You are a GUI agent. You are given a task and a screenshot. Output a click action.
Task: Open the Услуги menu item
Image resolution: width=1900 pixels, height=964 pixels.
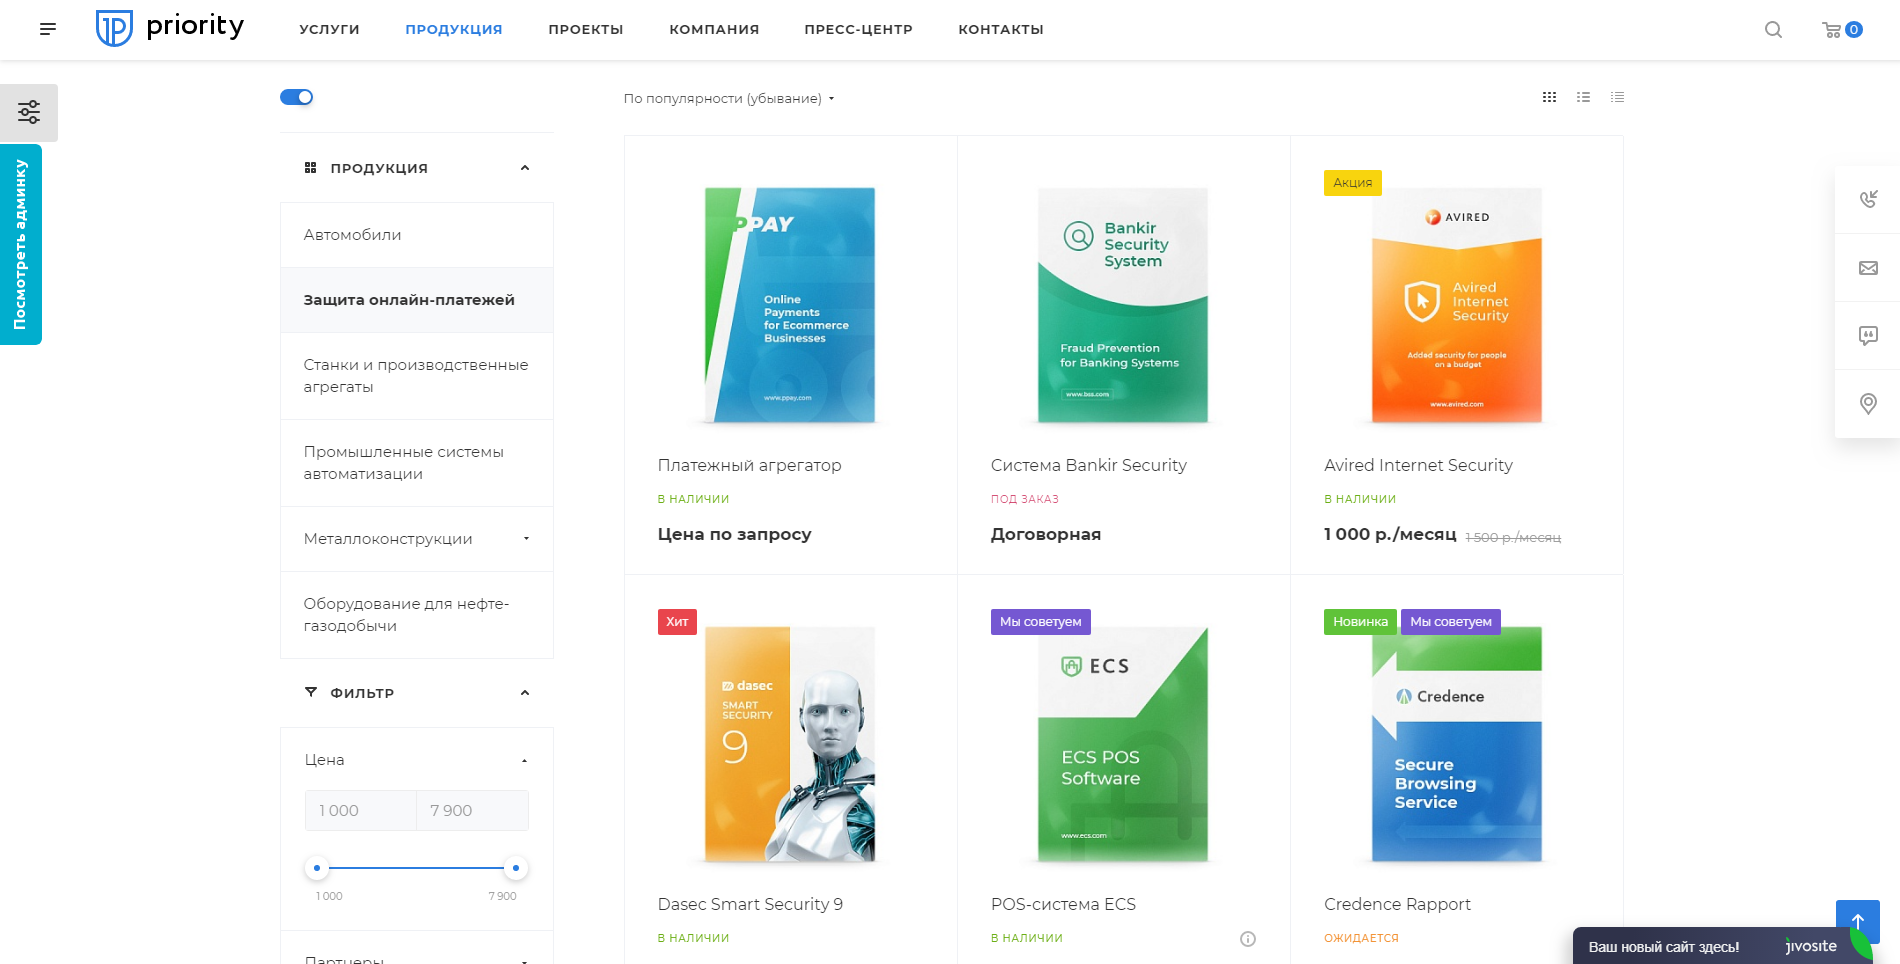[329, 30]
